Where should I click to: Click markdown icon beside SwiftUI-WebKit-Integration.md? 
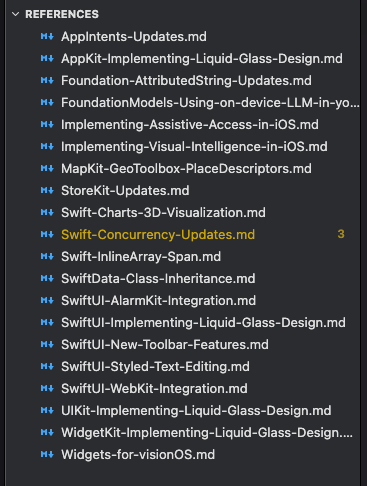coord(47,388)
